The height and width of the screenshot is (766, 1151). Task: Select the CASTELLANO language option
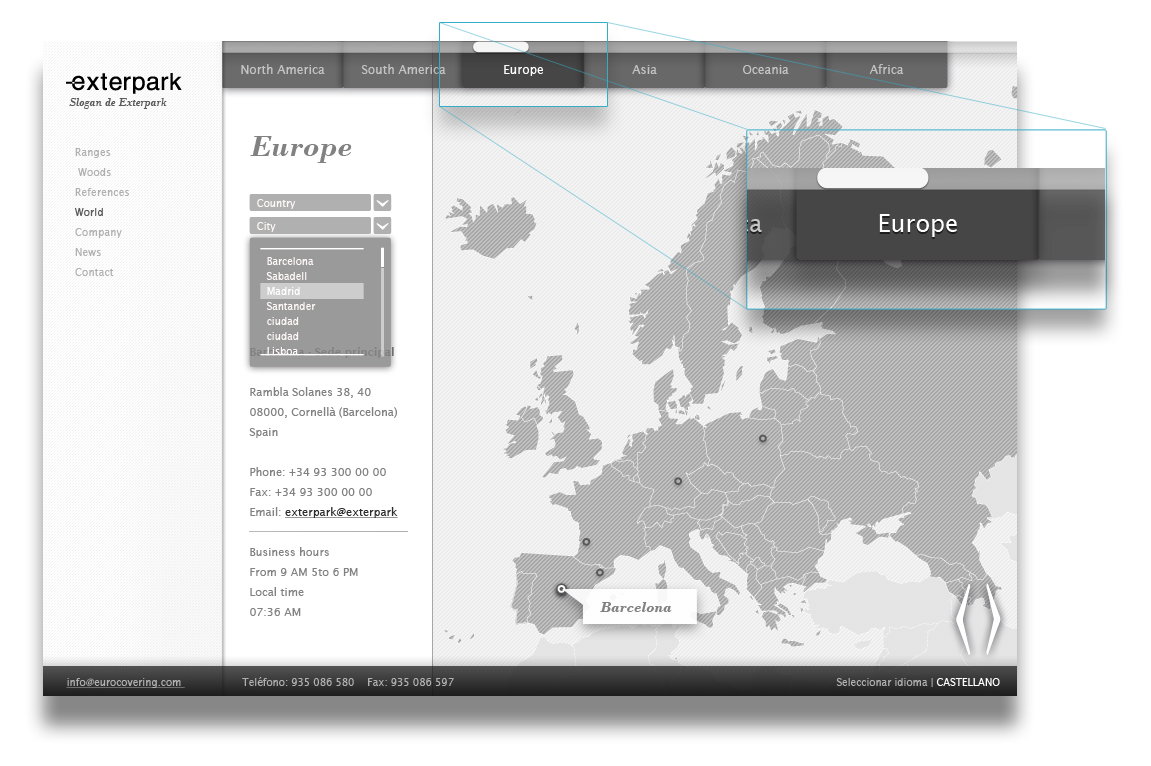(x=968, y=683)
